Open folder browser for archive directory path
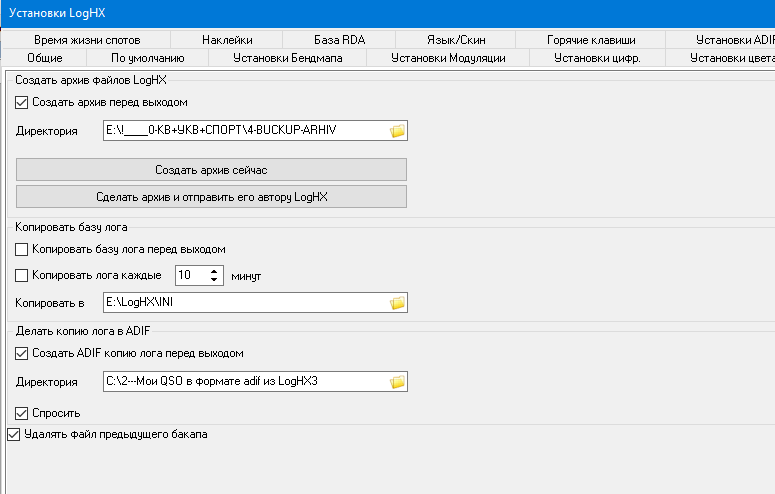Image resolution: width=775 pixels, height=494 pixels. click(x=397, y=131)
